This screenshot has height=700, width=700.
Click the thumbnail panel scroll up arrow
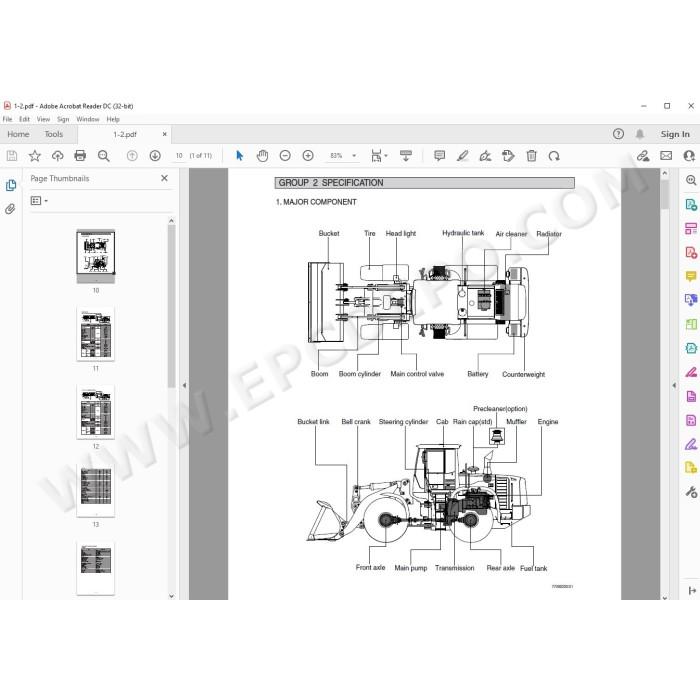pos(171,221)
